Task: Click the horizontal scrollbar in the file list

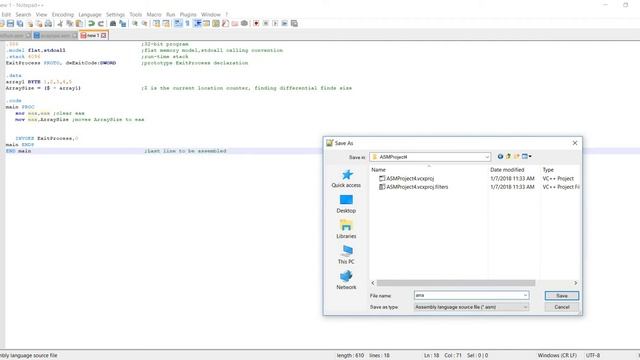Action: (x=456, y=283)
